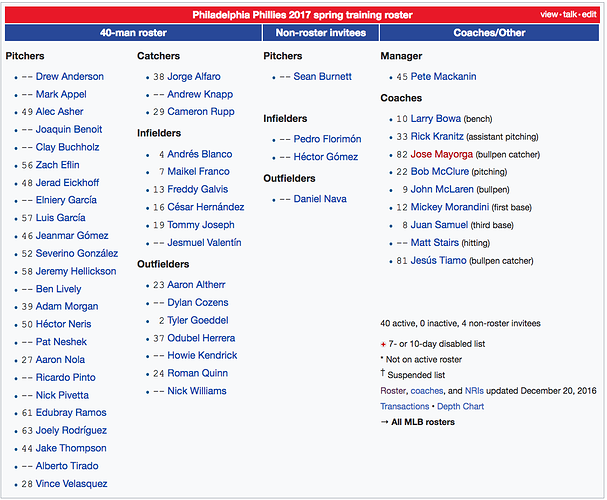Open the Transactions link
Image resolution: width=607 pixels, height=500 pixels.
coord(405,407)
